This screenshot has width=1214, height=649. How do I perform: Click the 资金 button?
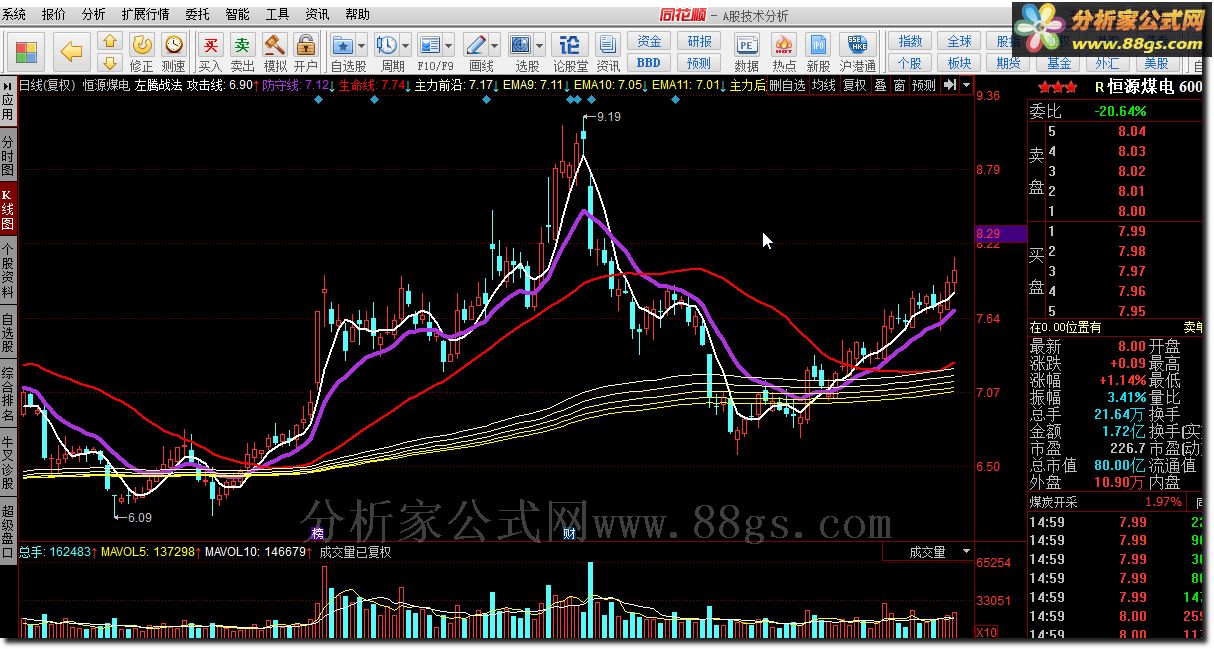click(x=649, y=41)
